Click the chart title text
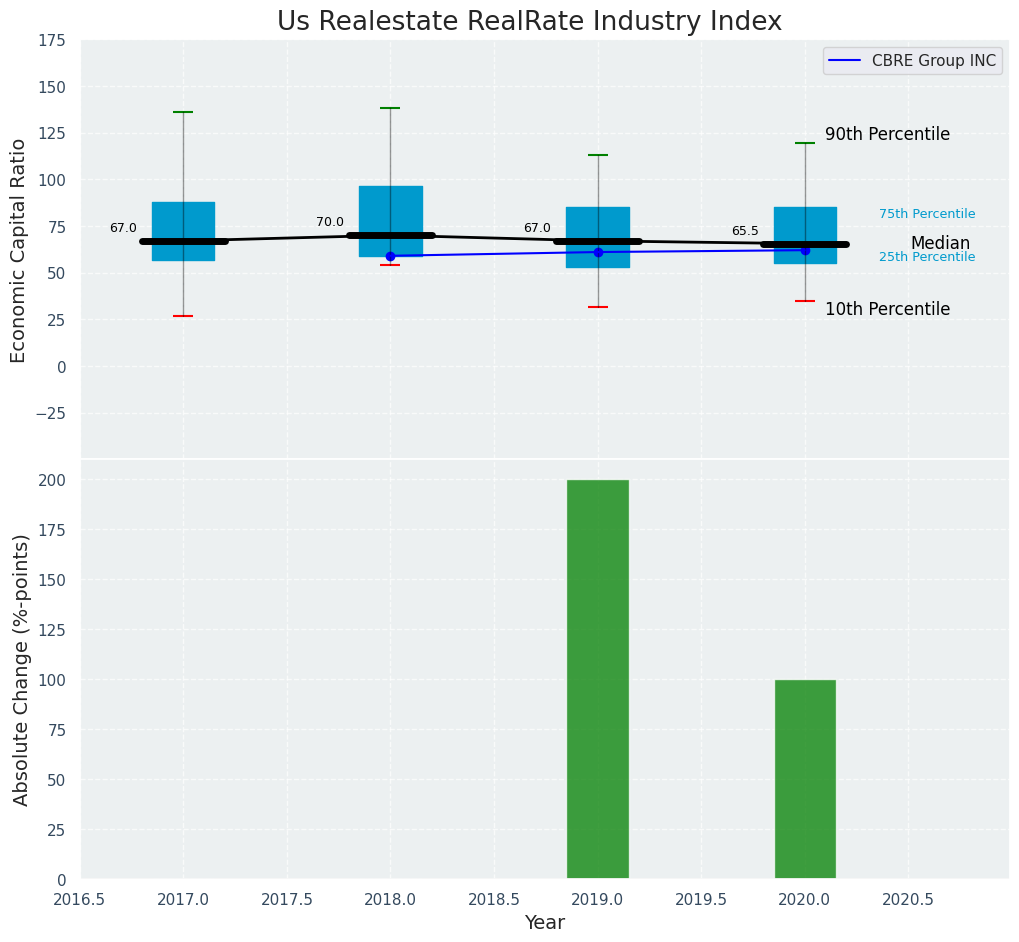The width and height of the screenshot is (1019, 942). 529,21
